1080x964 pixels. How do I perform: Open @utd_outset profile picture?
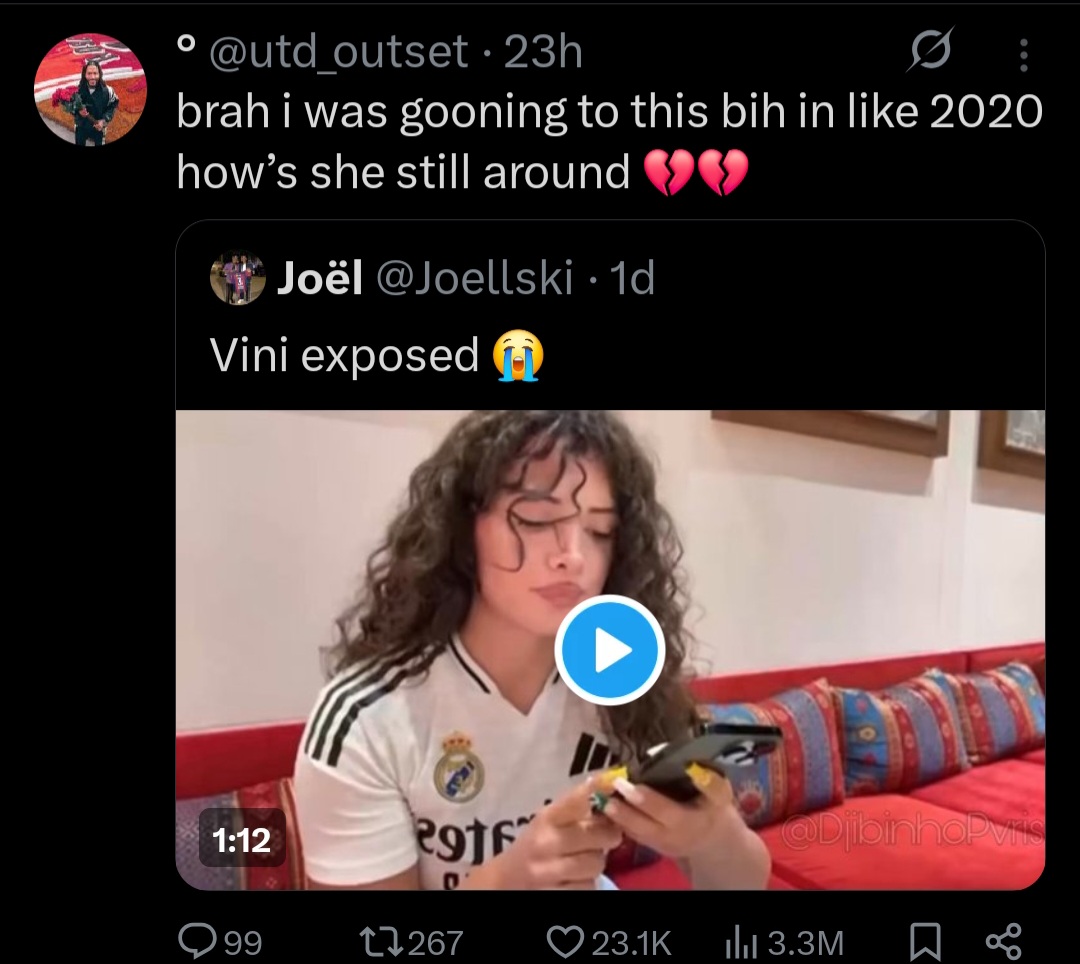coord(91,90)
